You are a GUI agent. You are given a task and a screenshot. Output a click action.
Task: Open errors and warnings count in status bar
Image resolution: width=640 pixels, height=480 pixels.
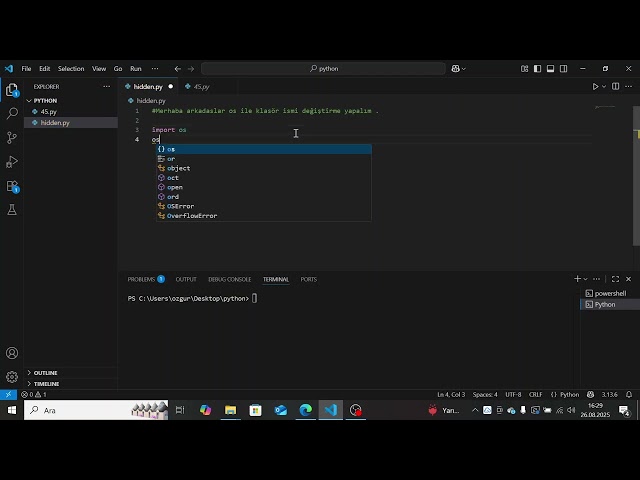[x=34, y=394]
